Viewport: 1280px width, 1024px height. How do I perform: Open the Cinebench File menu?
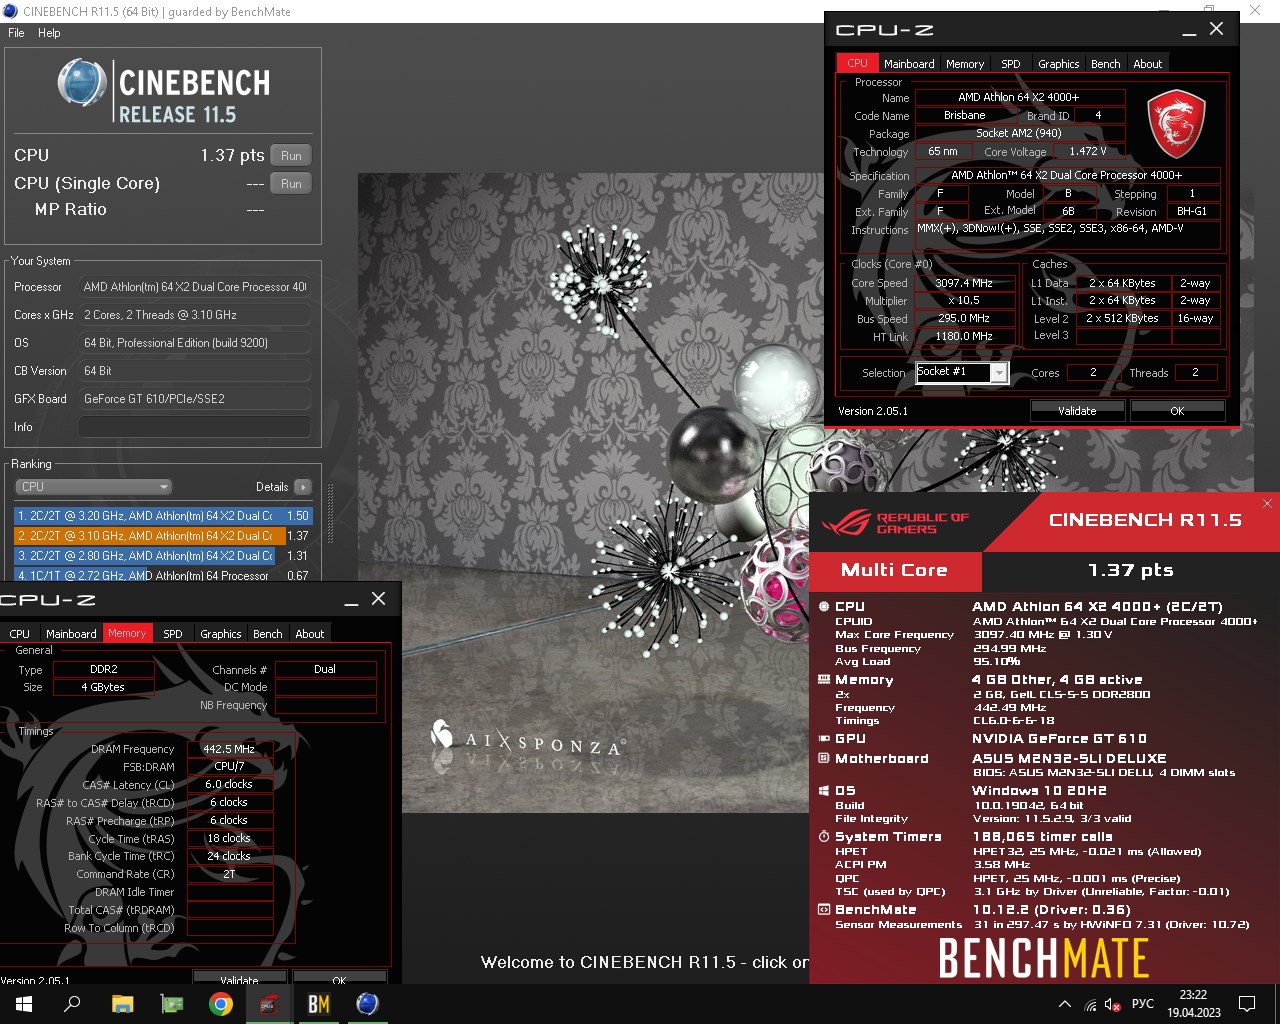(x=16, y=33)
